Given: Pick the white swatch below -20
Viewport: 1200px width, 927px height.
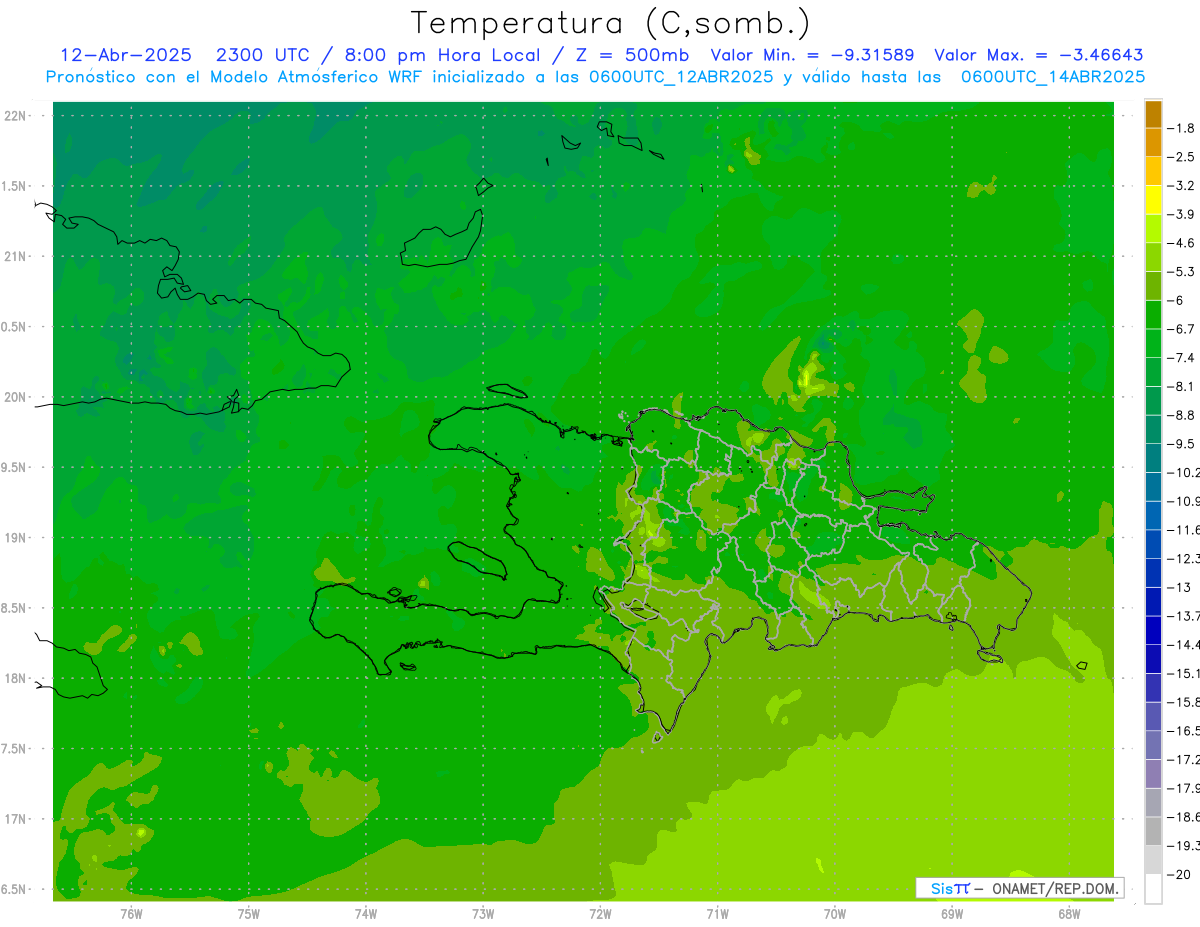Looking at the screenshot, I should [1153, 889].
